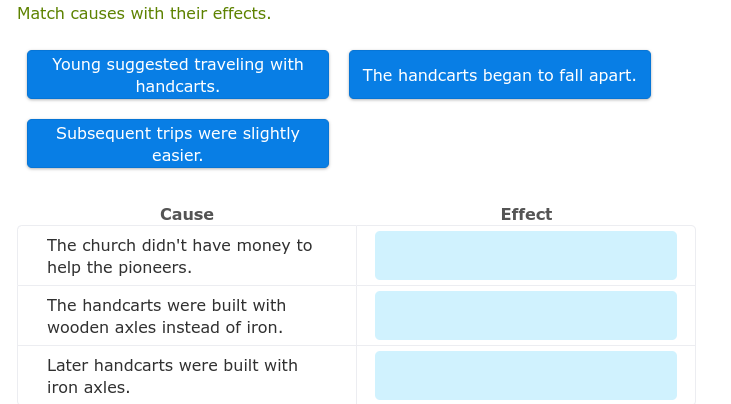Choose the answer tile mentioning Young
This screenshot has width=731, height=404.
pos(178,75)
